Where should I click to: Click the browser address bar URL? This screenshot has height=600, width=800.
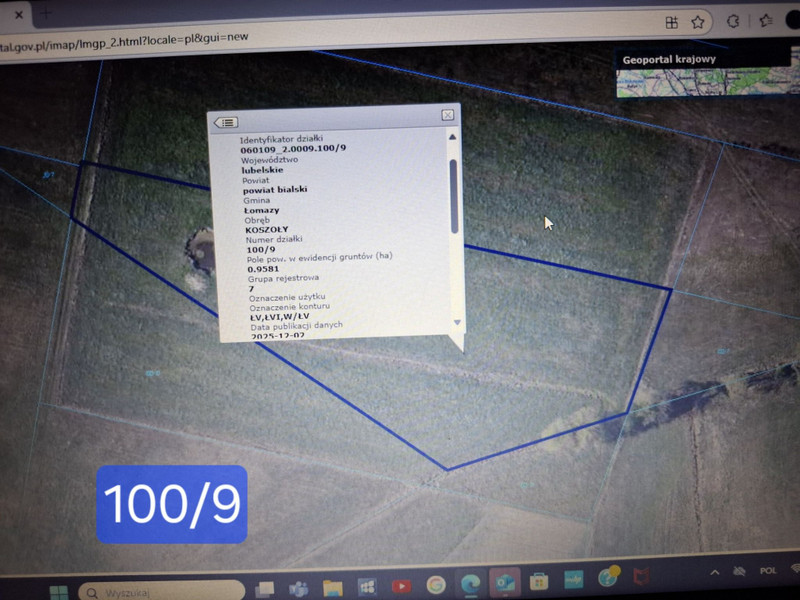pos(130,39)
